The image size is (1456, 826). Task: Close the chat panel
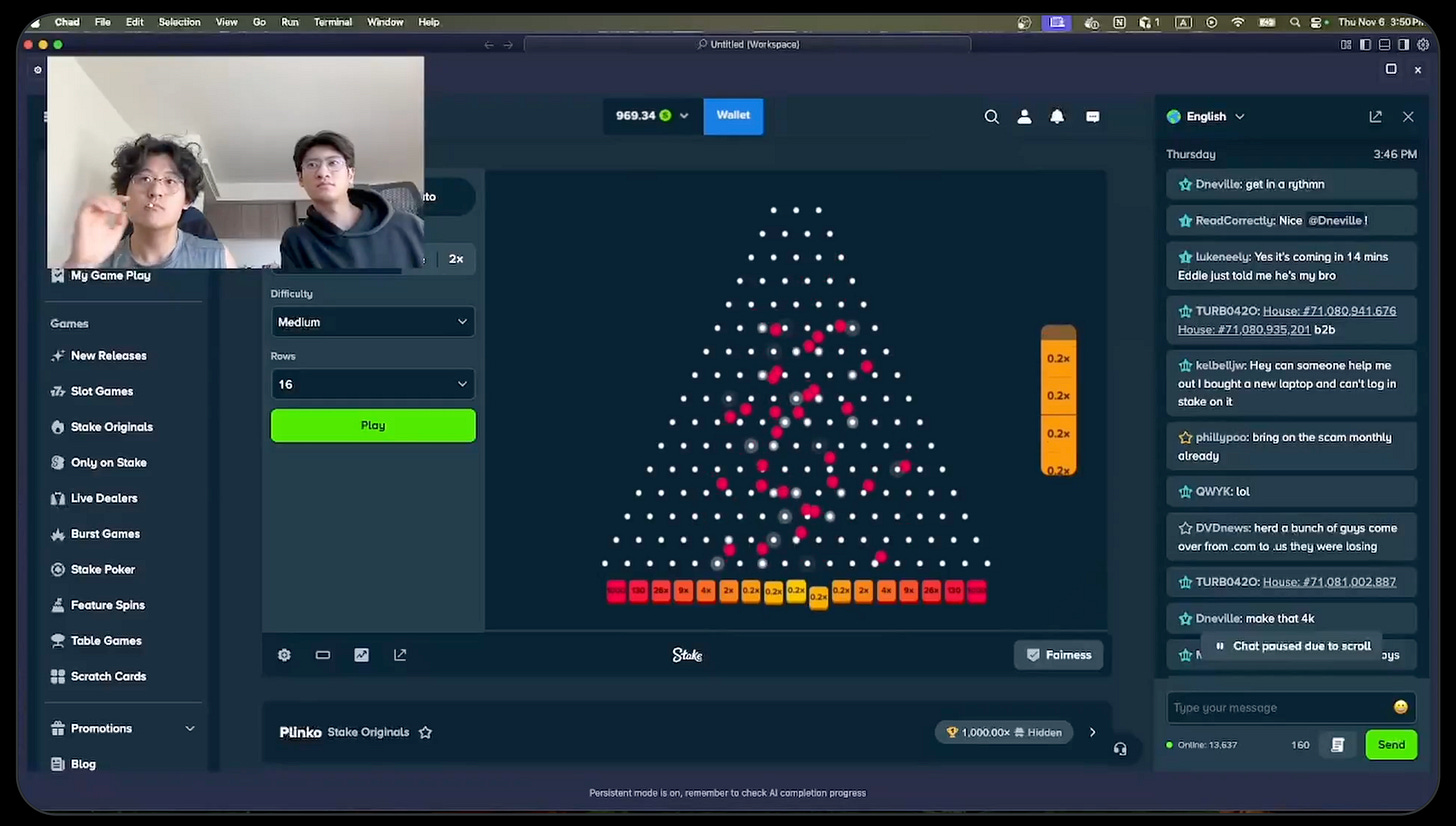point(1408,117)
